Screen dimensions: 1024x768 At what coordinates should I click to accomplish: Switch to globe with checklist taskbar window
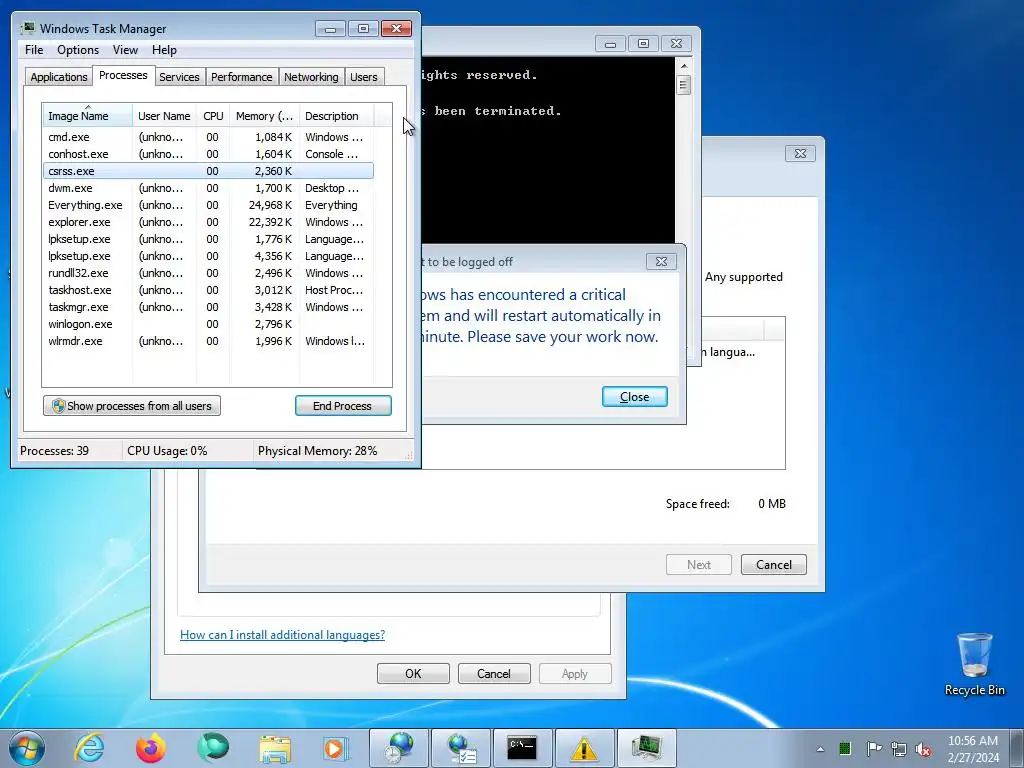(461, 748)
